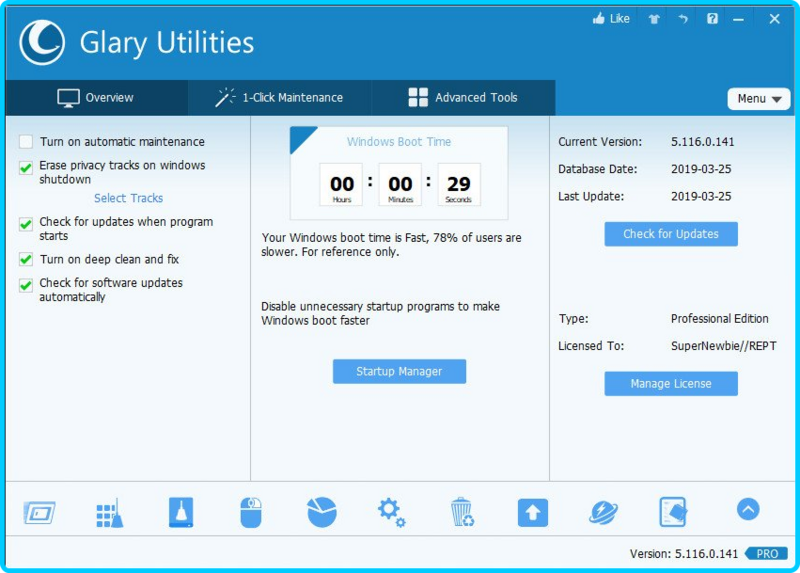Click the 29 Seconds boot time box

point(459,185)
